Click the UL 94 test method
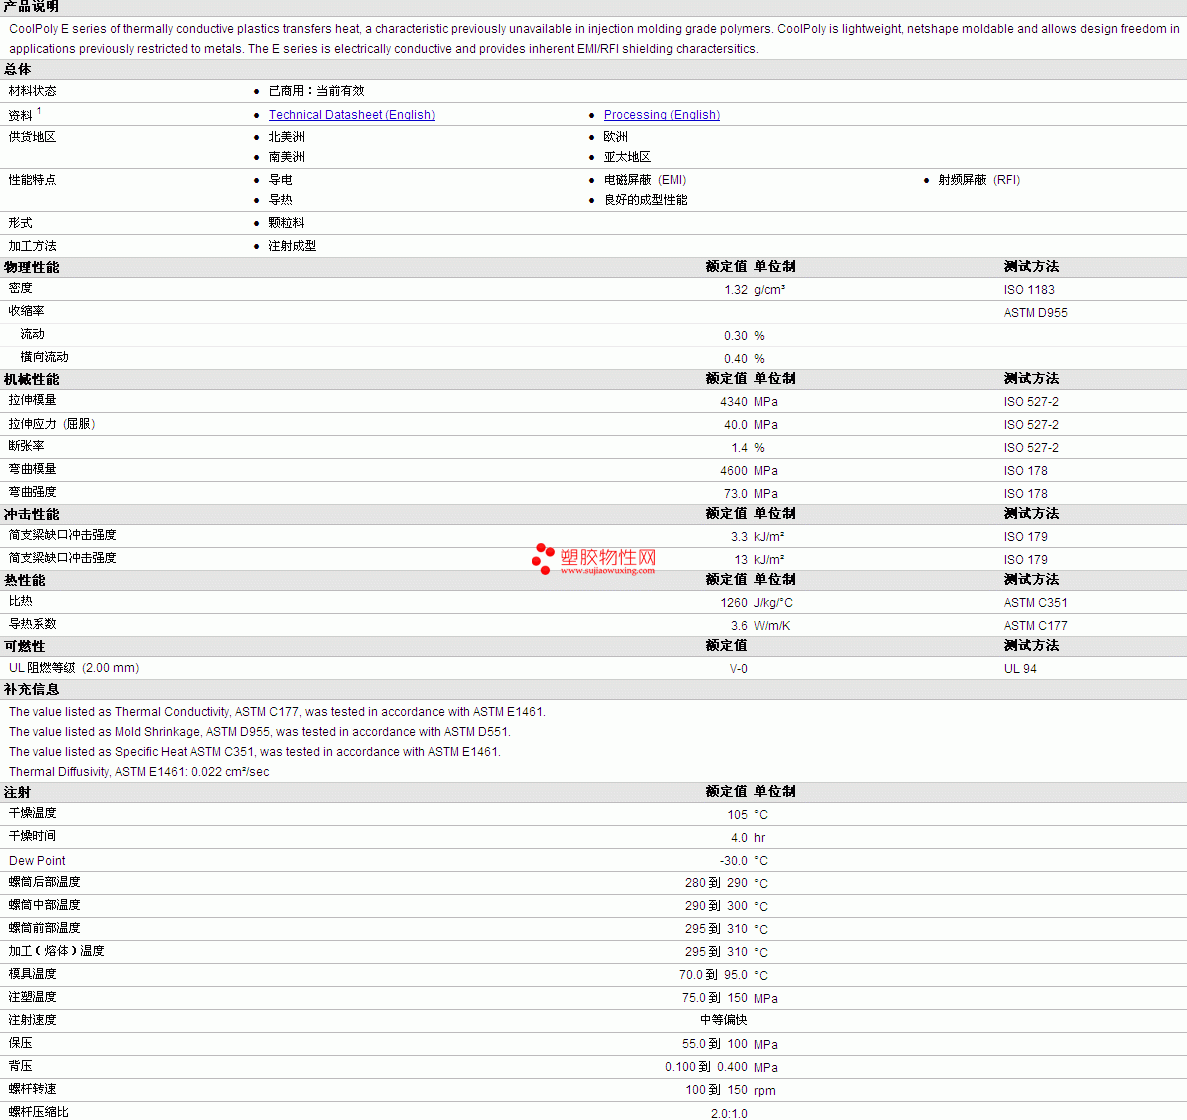Image resolution: width=1187 pixels, height=1120 pixels. (x=1020, y=669)
